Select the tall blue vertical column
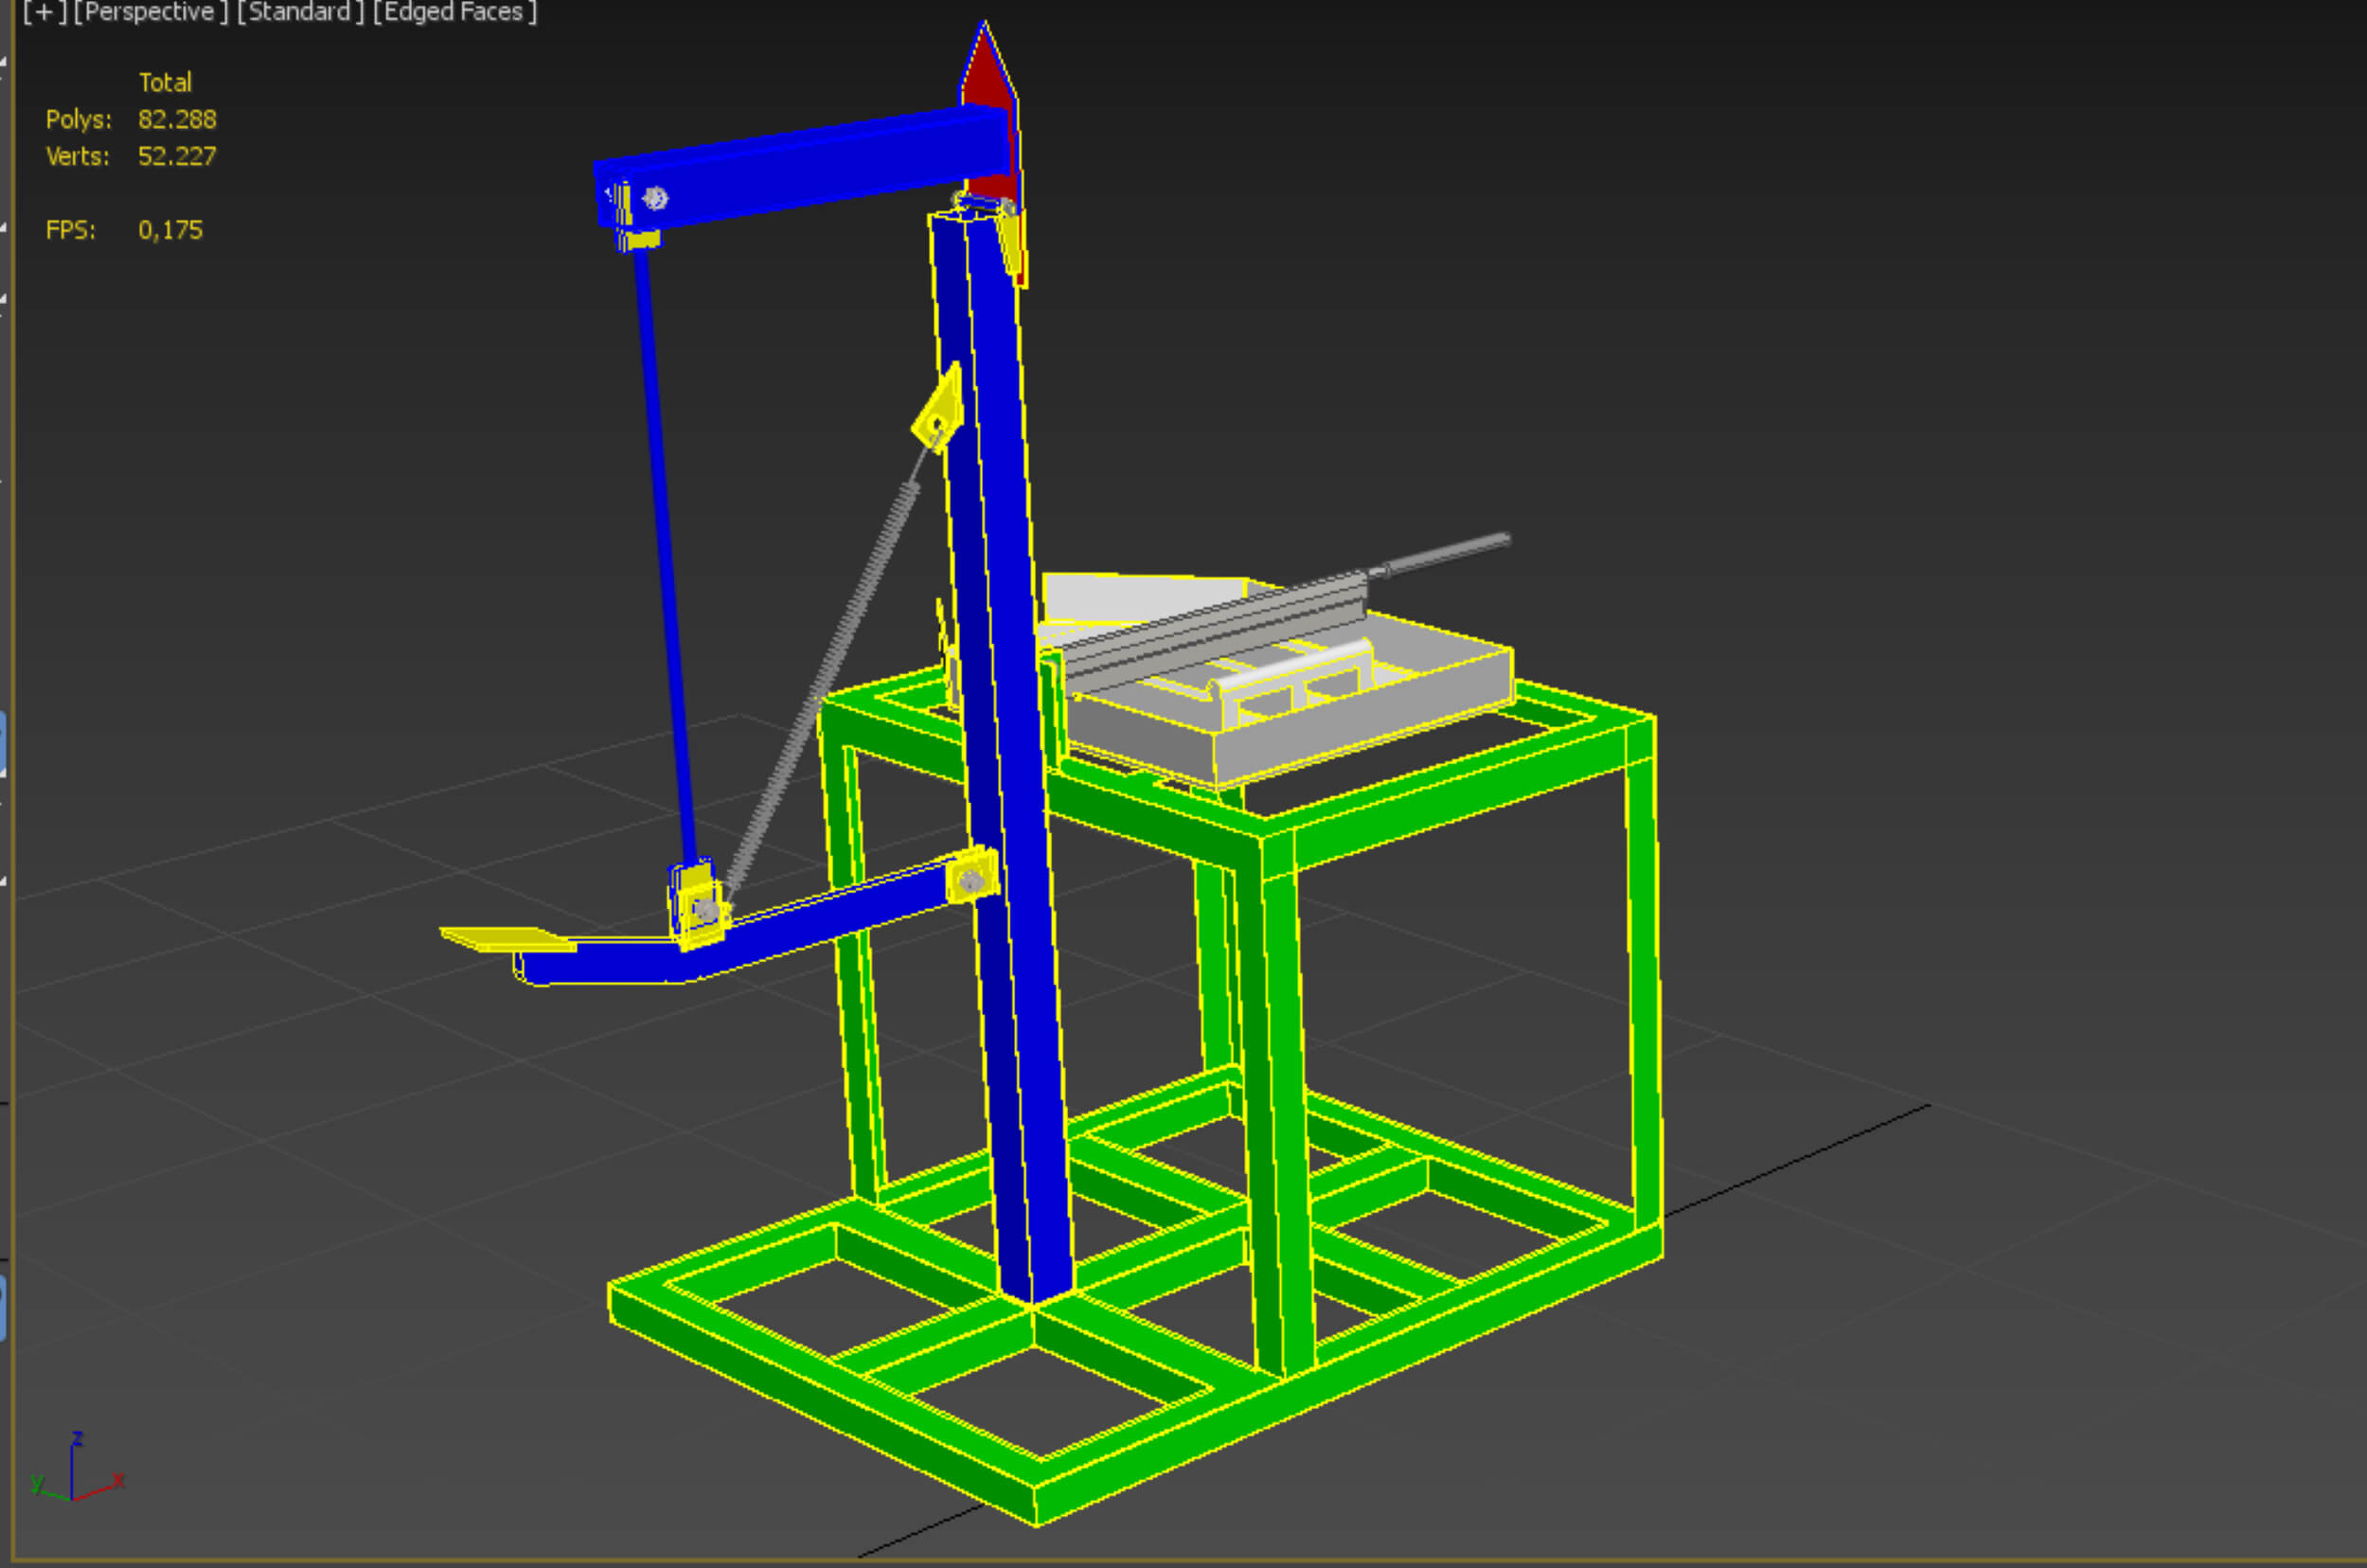Viewport: 2367px width, 1568px height. click(x=1005, y=700)
